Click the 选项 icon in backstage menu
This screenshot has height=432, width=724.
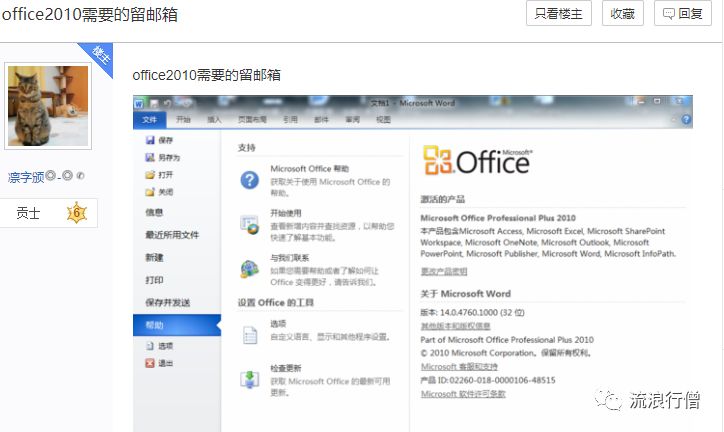[x=150, y=346]
